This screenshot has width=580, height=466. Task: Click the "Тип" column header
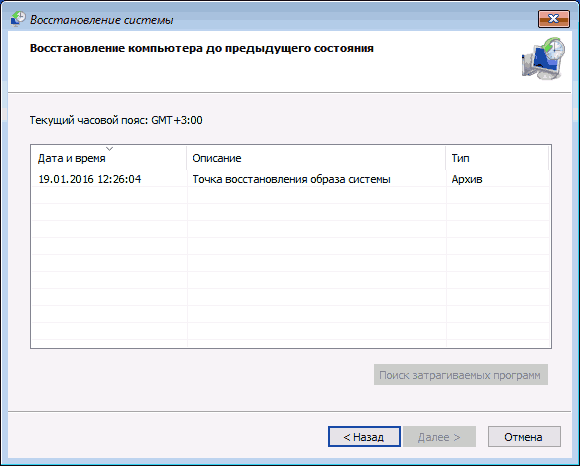pos(497,158)
